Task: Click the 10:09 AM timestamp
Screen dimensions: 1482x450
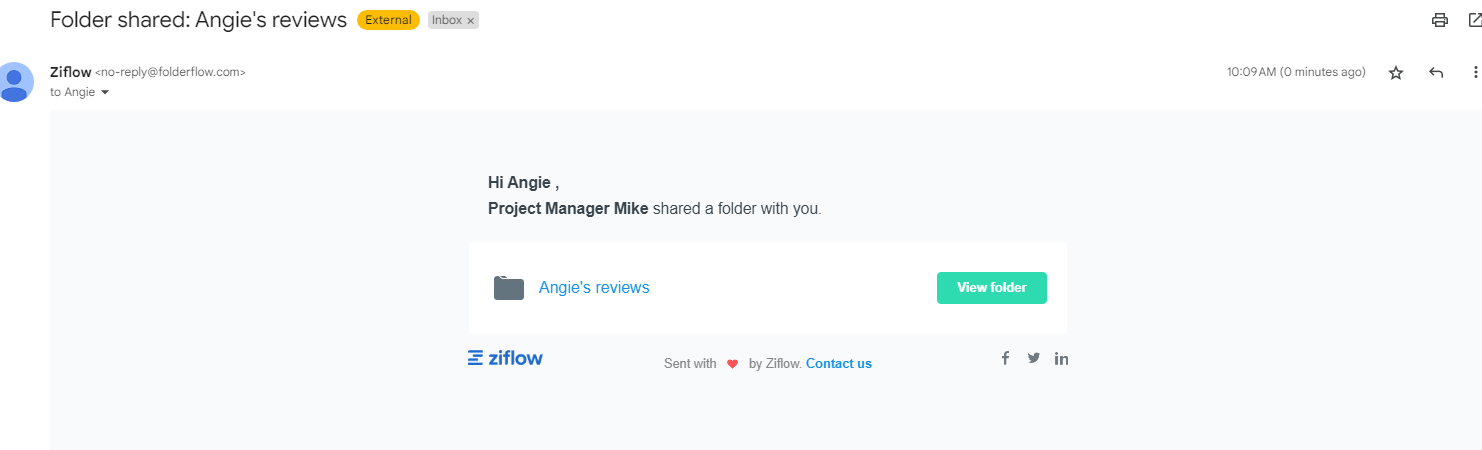Action: [x=1252, y=72]
